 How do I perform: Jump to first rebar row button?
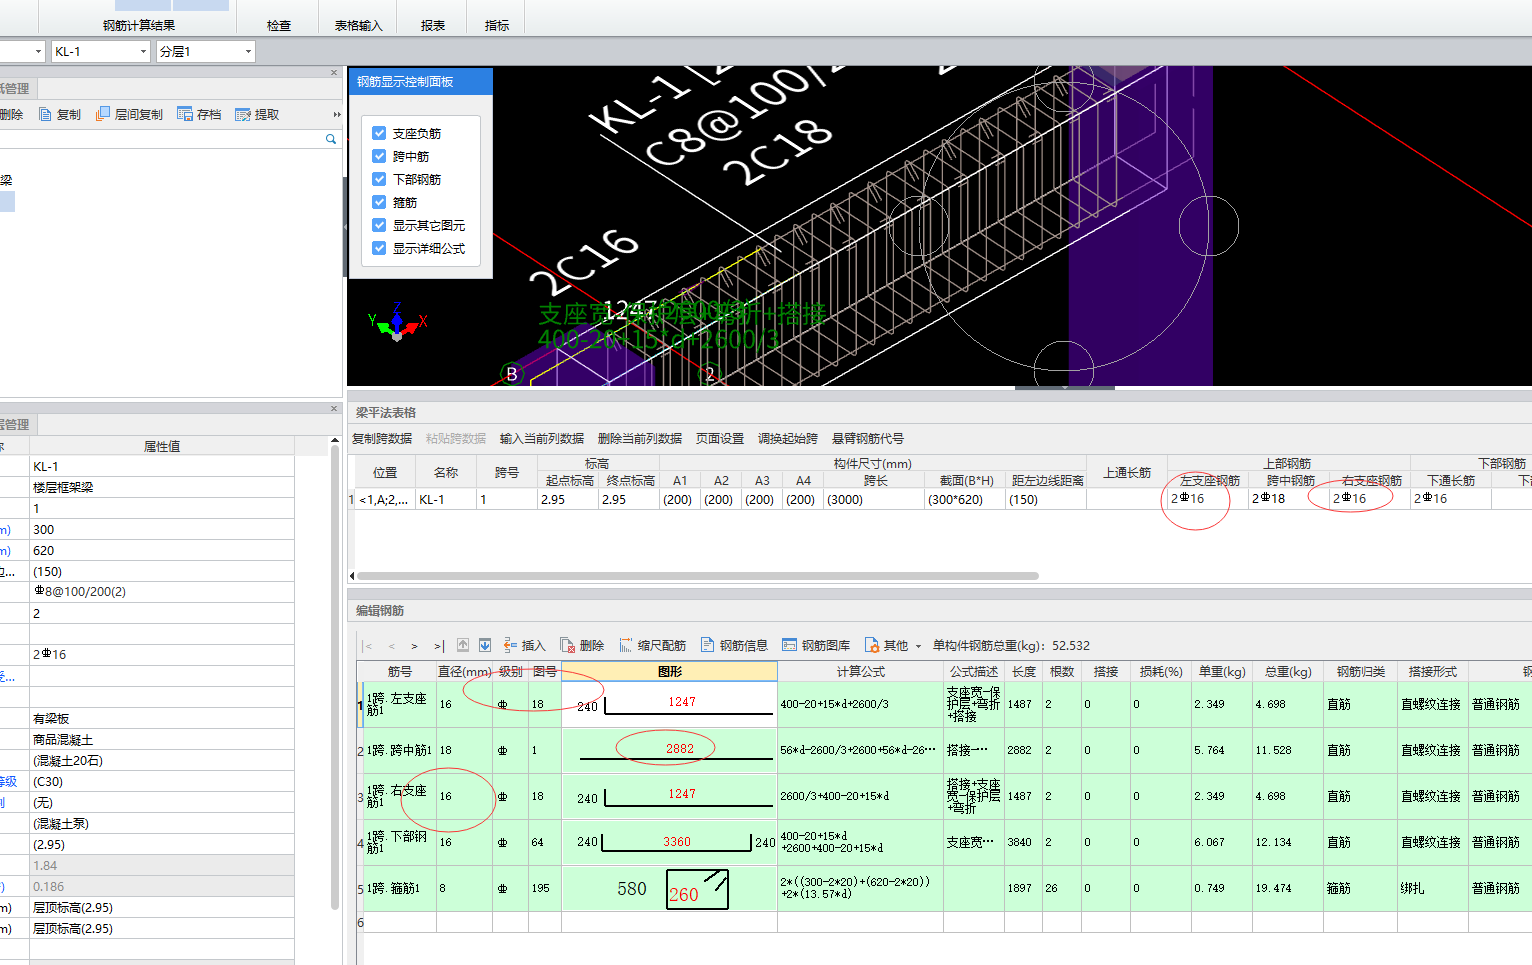point(368,646)
